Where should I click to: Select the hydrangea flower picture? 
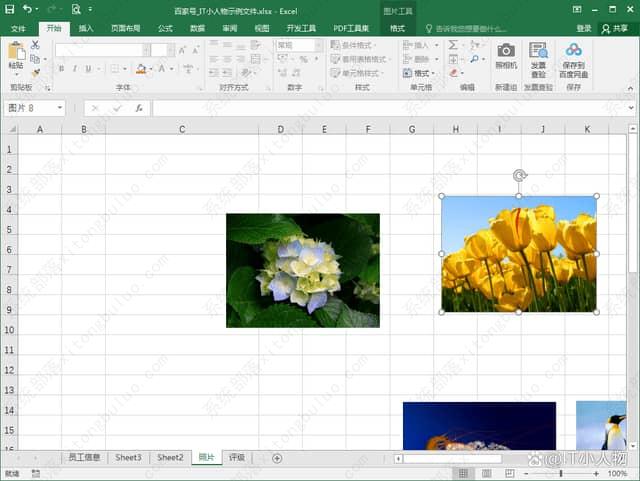click(x=302, y=270)
